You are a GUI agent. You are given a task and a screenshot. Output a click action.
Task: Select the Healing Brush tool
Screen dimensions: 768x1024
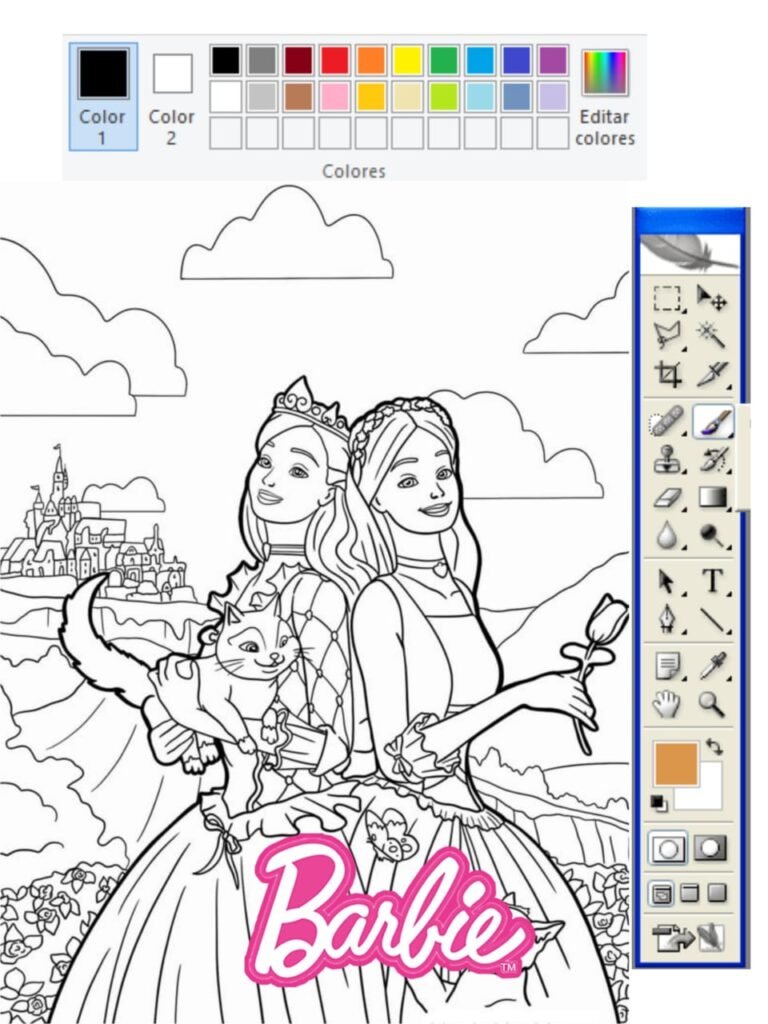tap(667, 421)
